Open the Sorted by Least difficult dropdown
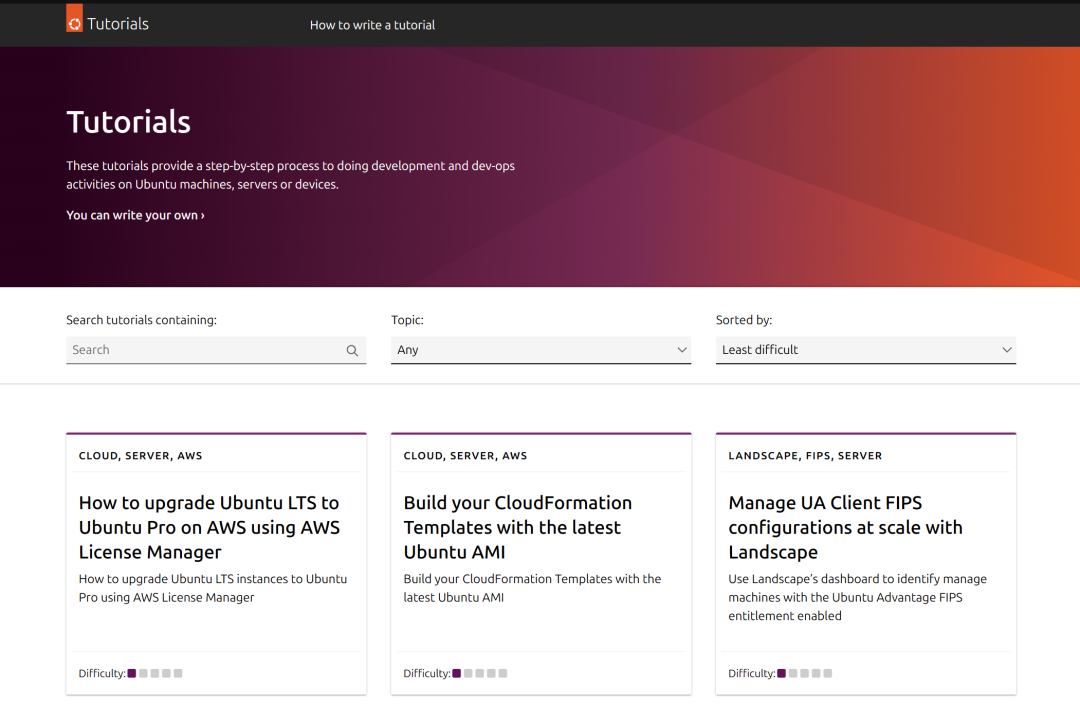Screen dimensions: 1080x709 pos(865,350)
